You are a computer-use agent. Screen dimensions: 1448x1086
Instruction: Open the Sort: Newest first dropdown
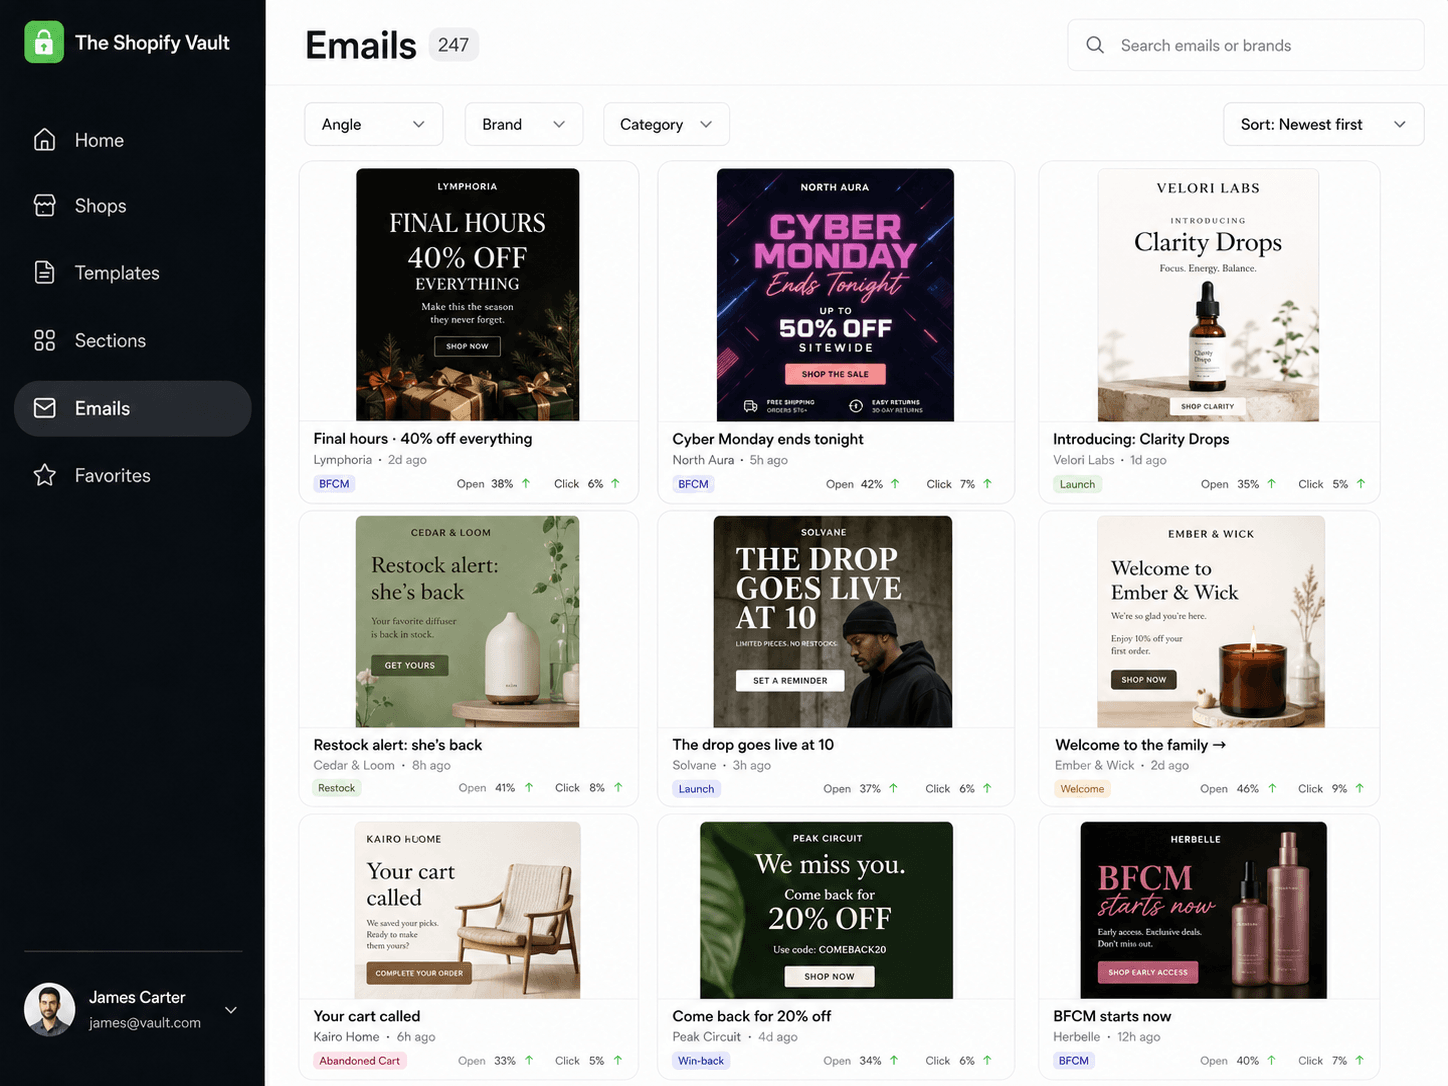point(1323,124)
